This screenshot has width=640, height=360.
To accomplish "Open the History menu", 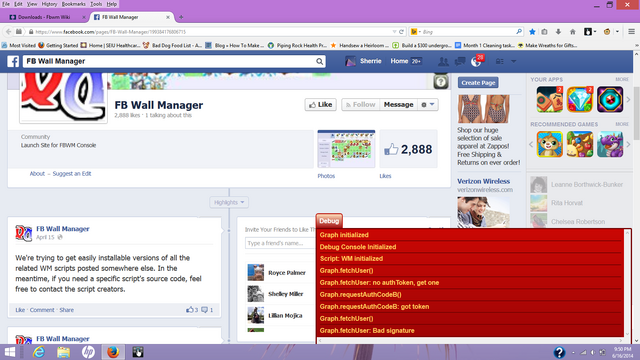I will coord(49,4).
